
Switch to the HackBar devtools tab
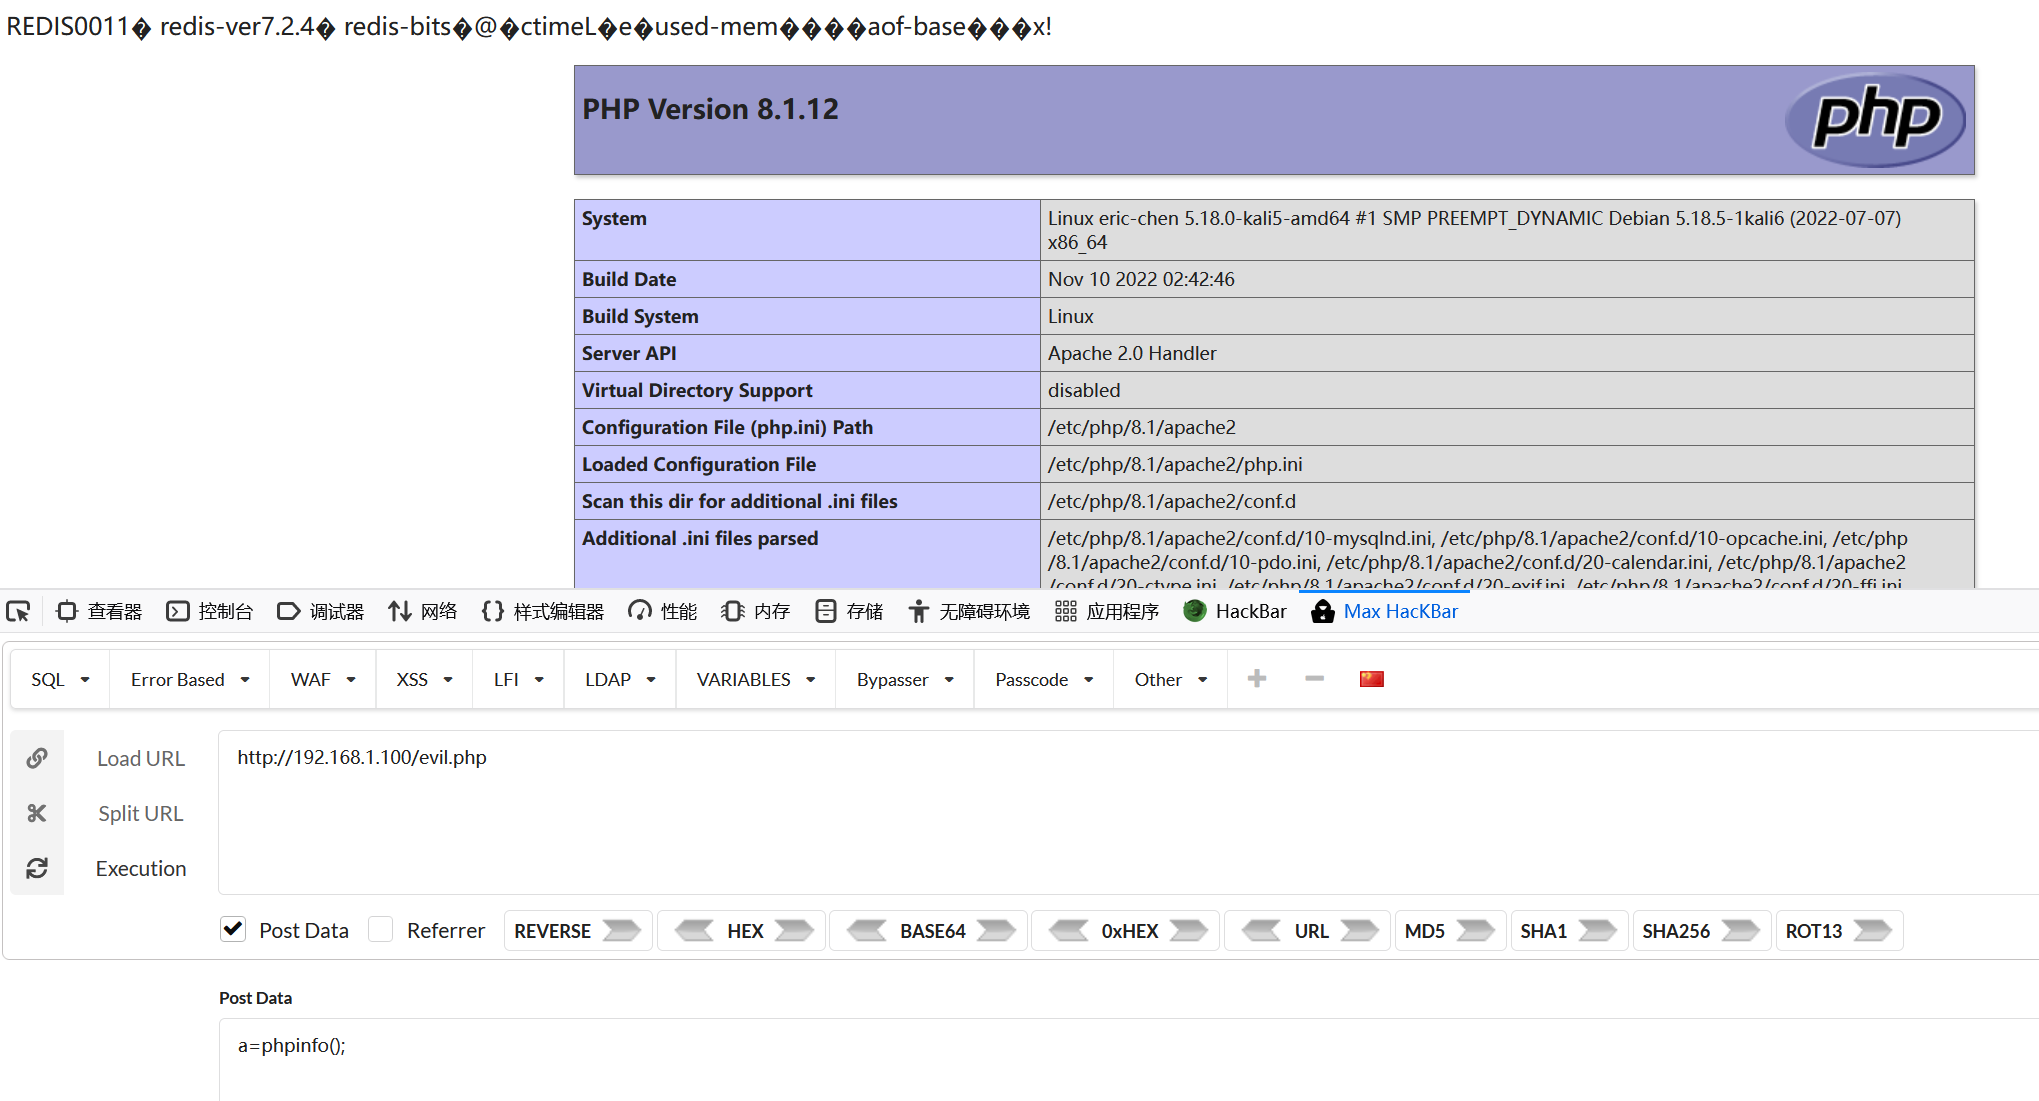[x=1235, y=611]
